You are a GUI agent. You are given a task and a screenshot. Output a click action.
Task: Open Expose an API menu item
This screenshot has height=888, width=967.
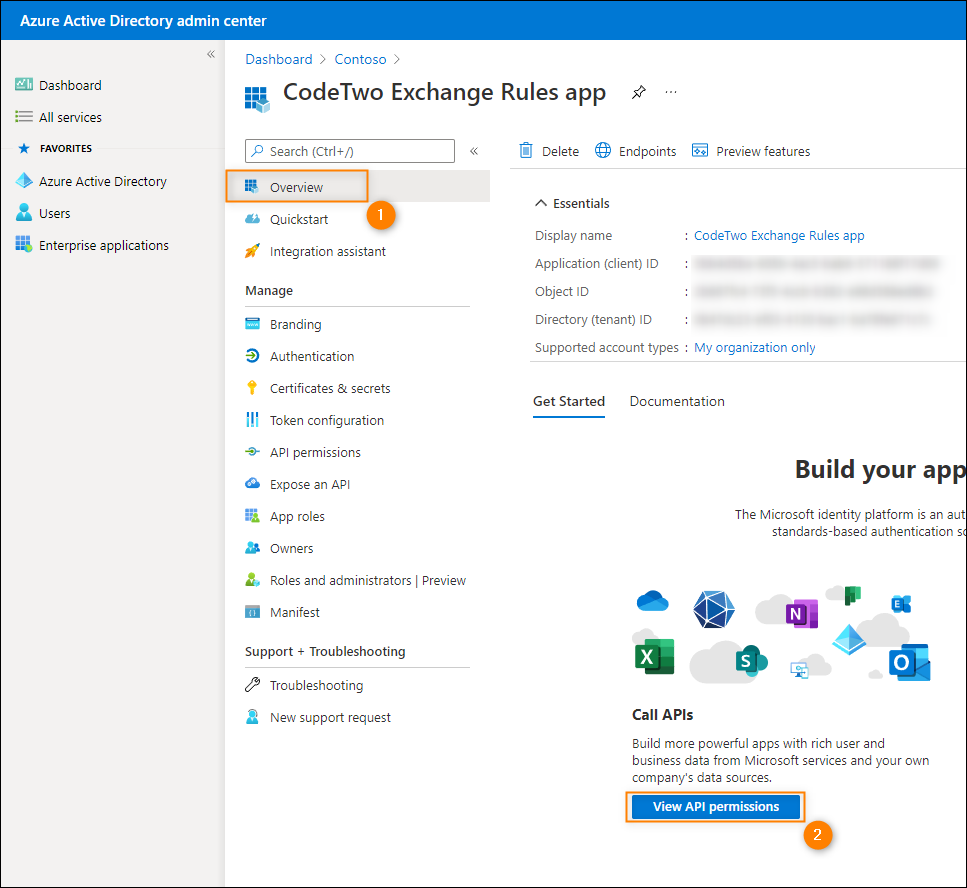pyautogui.click(x=310, y=484)
